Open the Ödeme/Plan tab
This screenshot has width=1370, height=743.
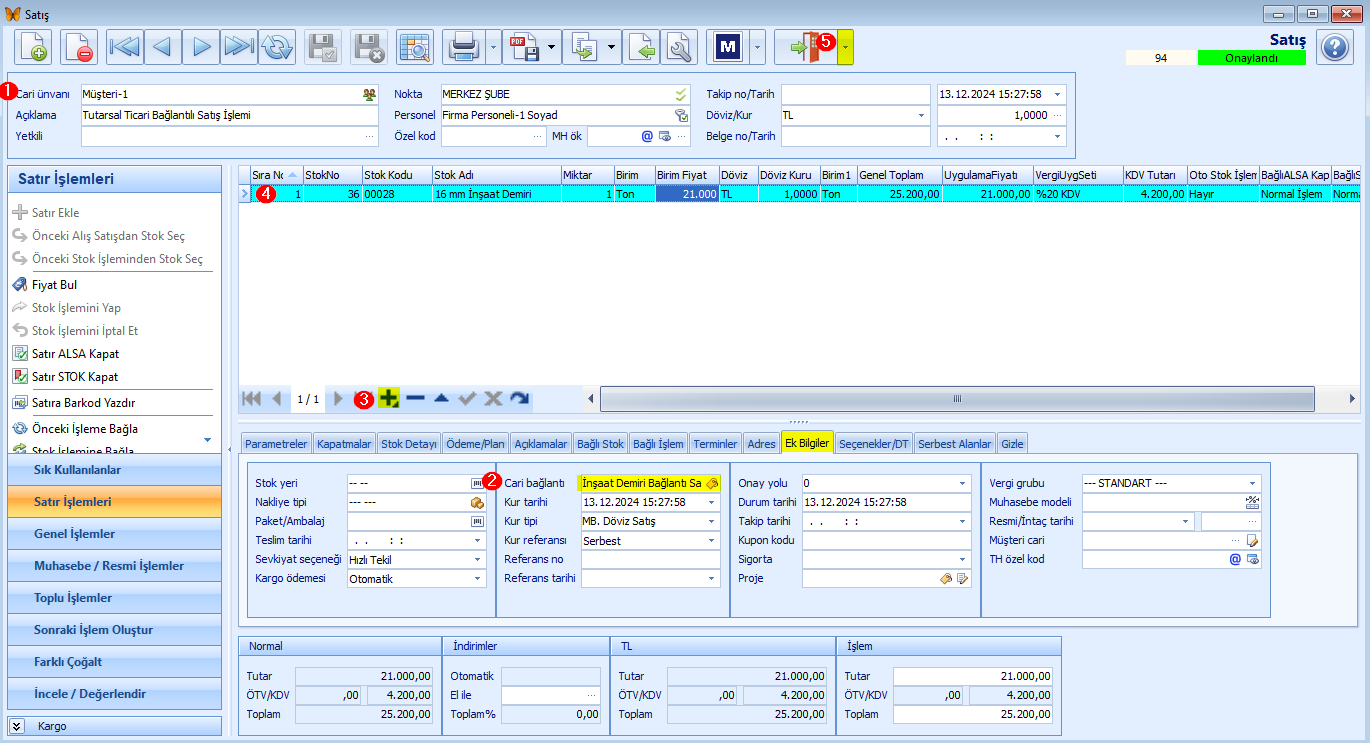point(475,443)
